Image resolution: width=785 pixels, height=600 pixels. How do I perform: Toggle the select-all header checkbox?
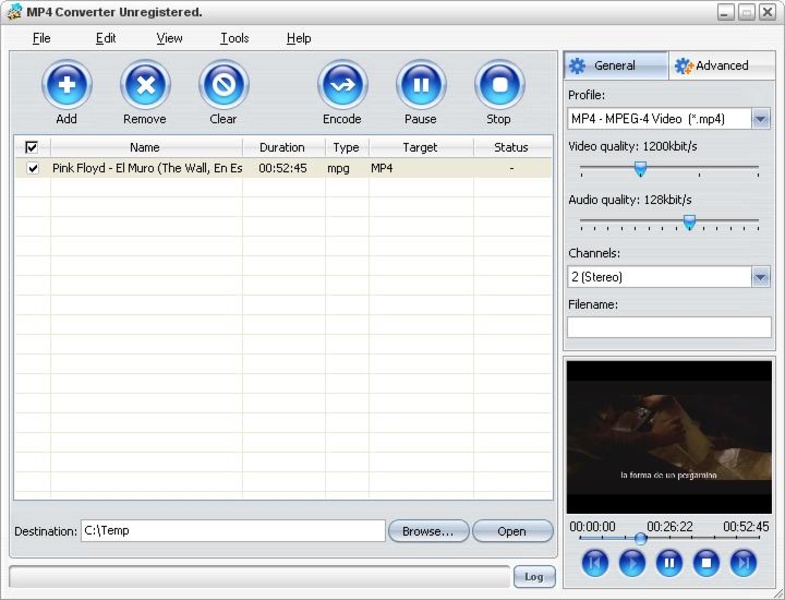31,147
